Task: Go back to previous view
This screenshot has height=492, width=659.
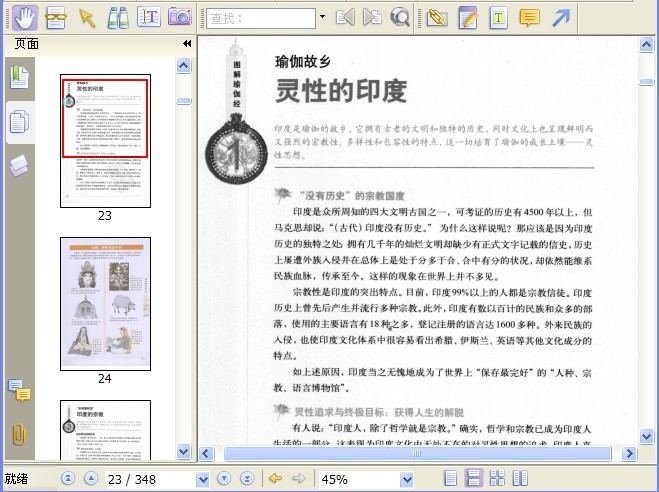Action: coord(275,478)
